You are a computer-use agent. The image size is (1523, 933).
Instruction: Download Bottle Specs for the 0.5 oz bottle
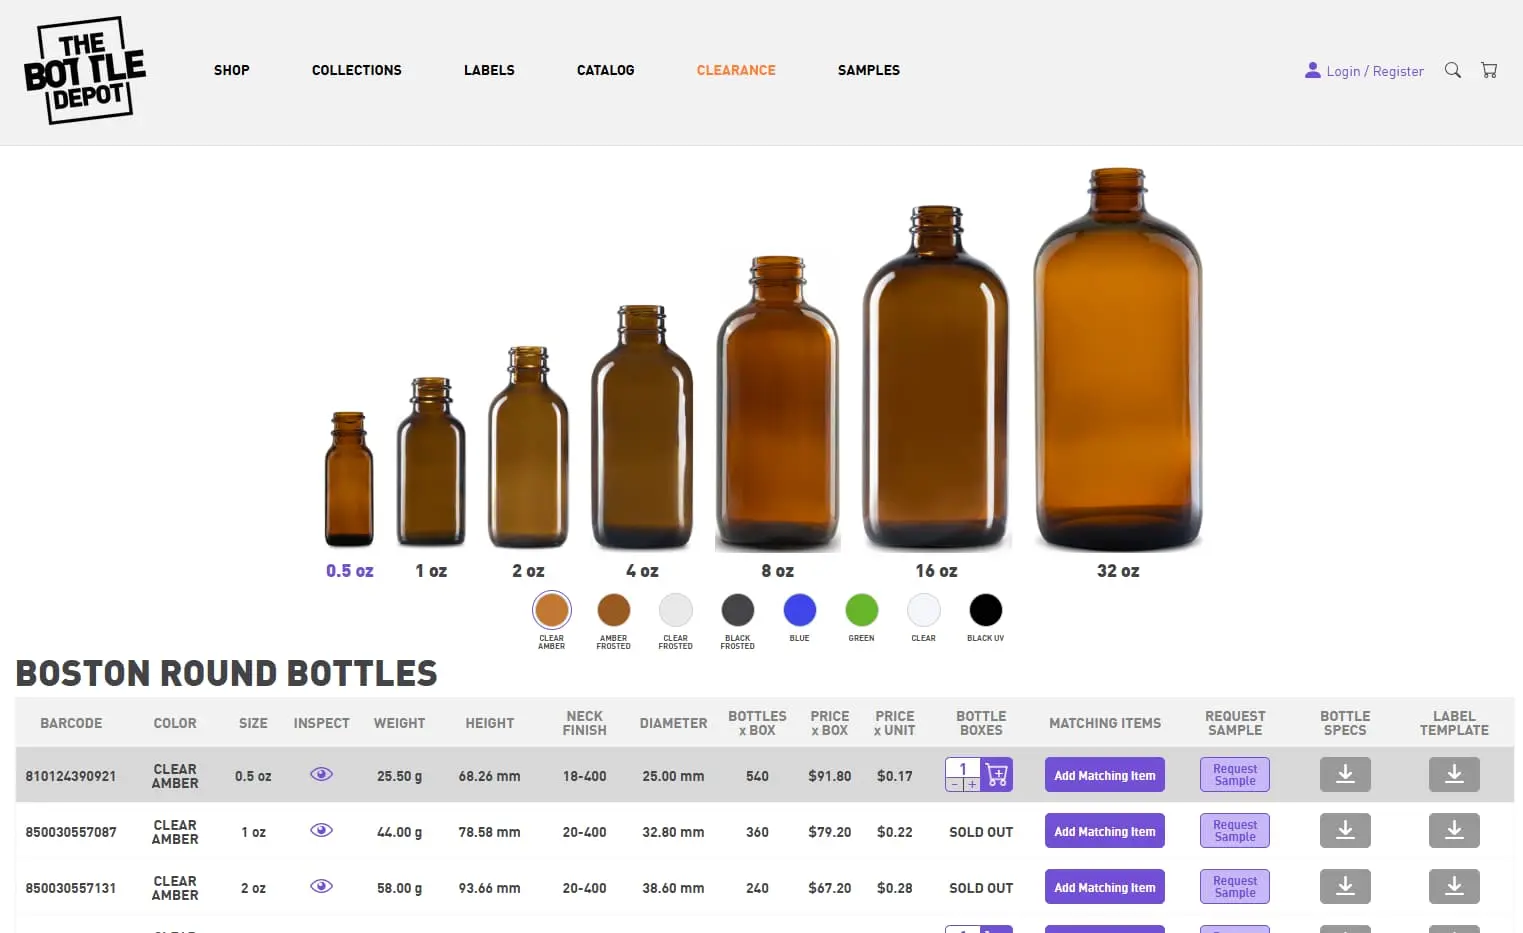(1345, 774)
